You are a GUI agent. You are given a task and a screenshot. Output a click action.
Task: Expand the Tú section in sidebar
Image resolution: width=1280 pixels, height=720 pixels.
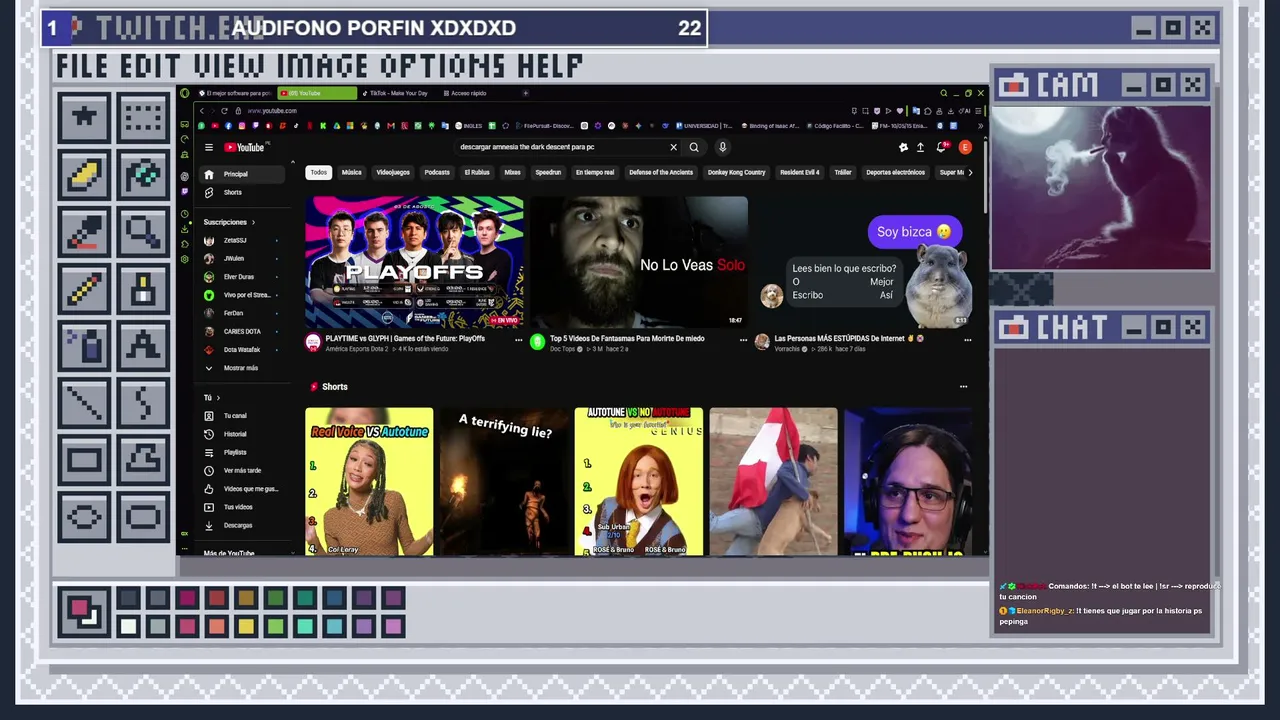coord(212,398)
